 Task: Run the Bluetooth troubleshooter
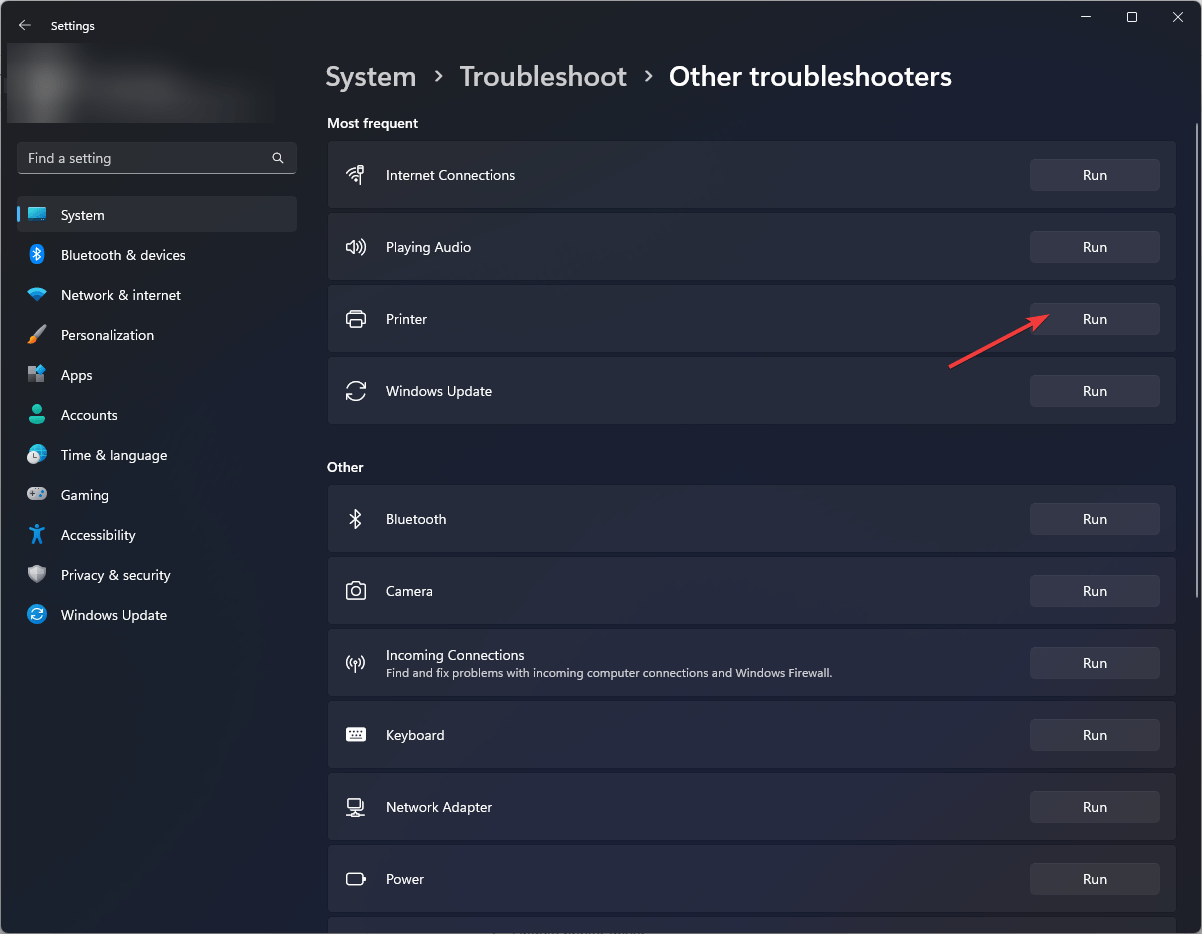(1095, 519)
